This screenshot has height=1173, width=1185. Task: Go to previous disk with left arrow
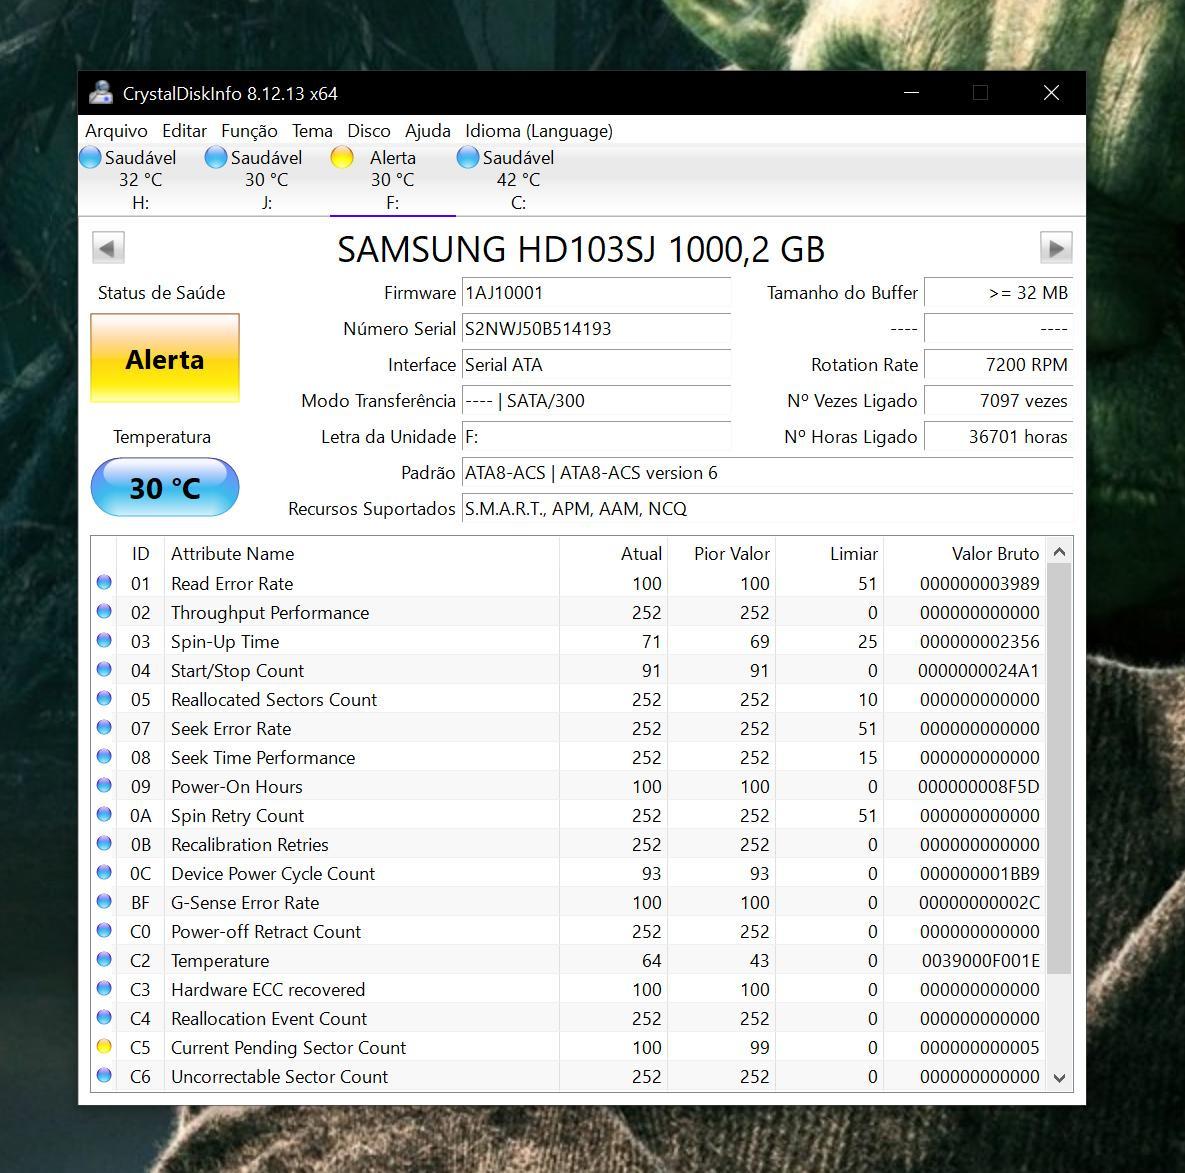point(108,248)
